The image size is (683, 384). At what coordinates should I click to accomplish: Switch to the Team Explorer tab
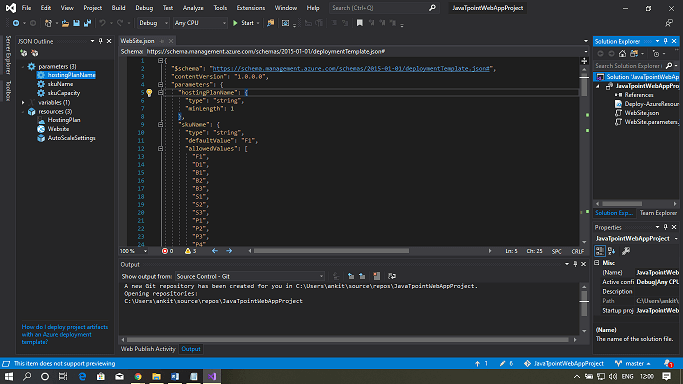658,213
